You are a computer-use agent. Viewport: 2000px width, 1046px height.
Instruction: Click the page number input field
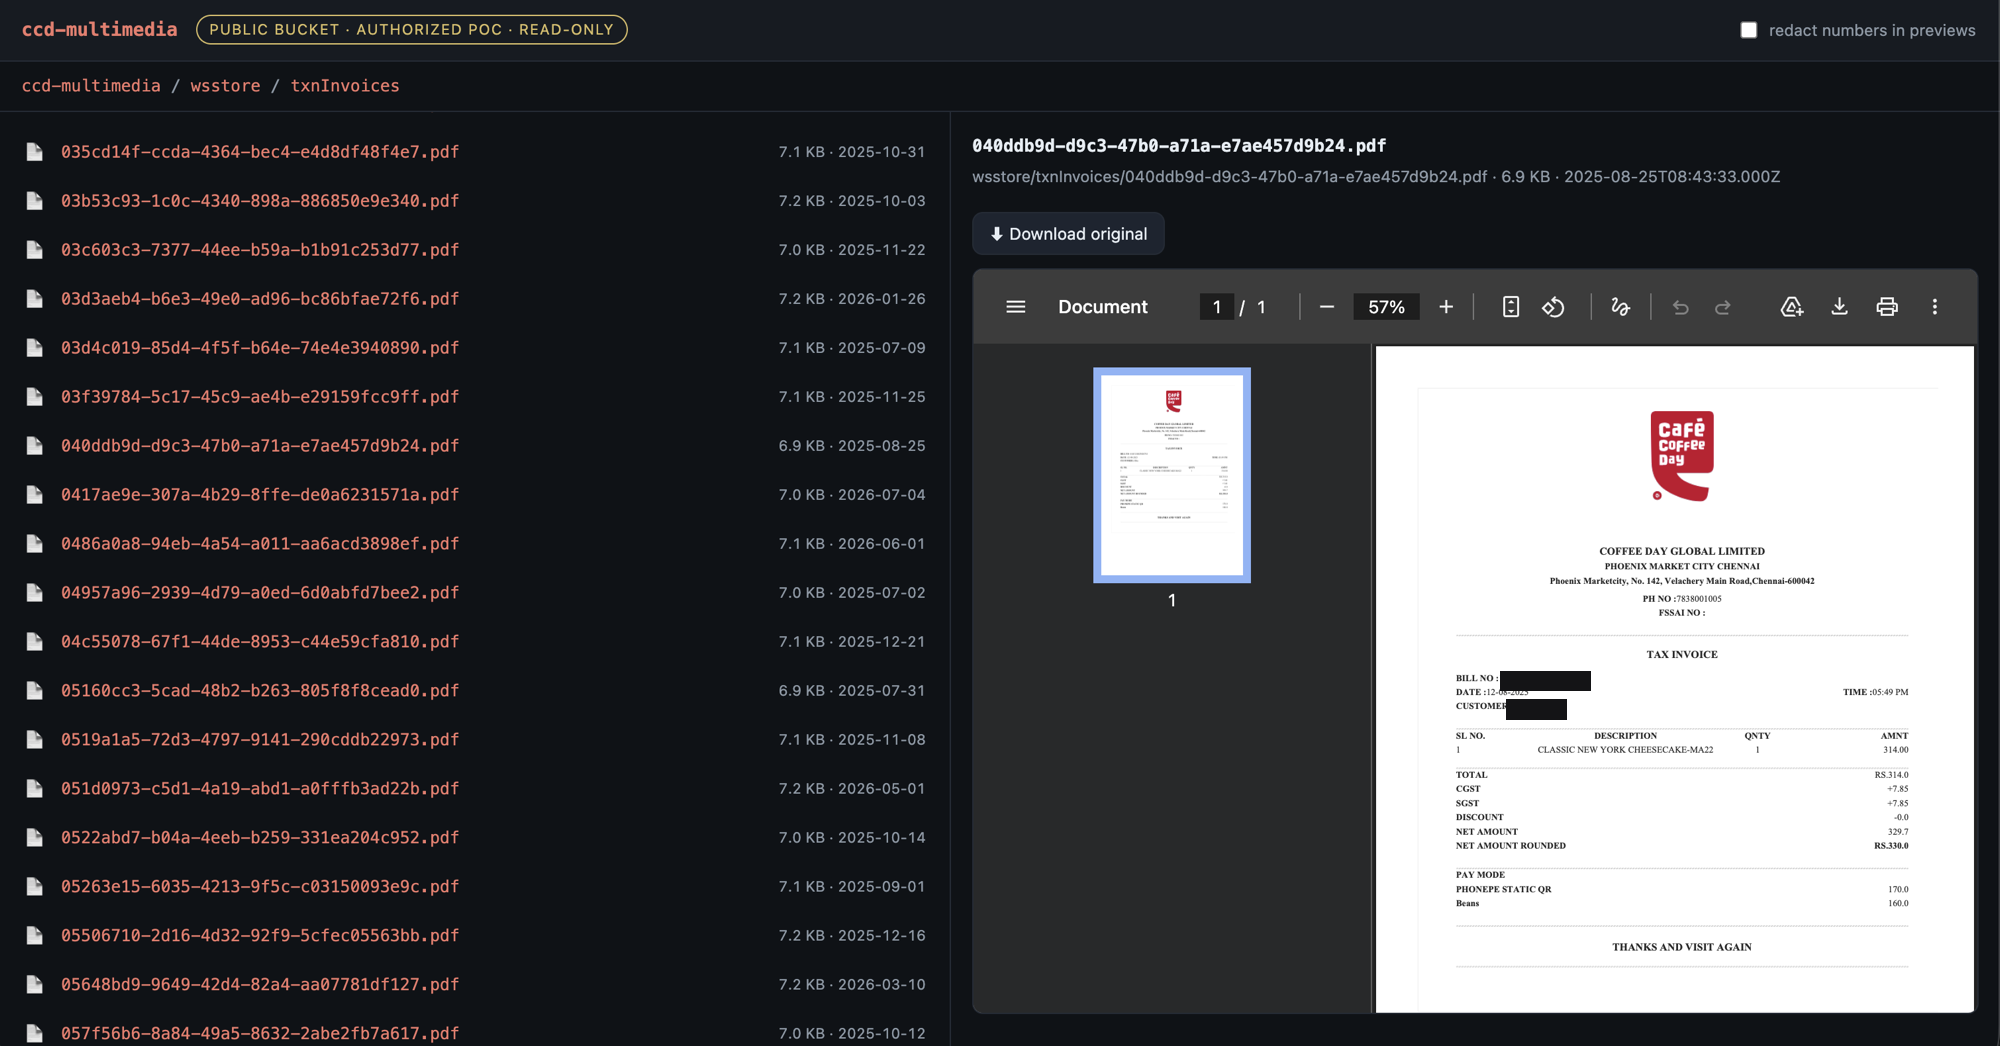pos(1217,307)
